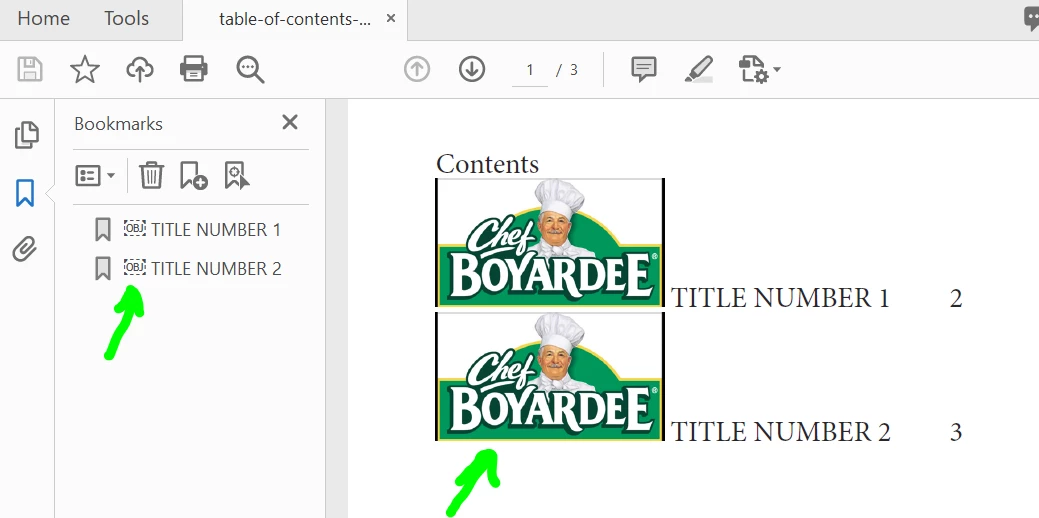The width and height of the screenshot is (1039, 518).
Task: Click the page number field
Action: point(529,70)
